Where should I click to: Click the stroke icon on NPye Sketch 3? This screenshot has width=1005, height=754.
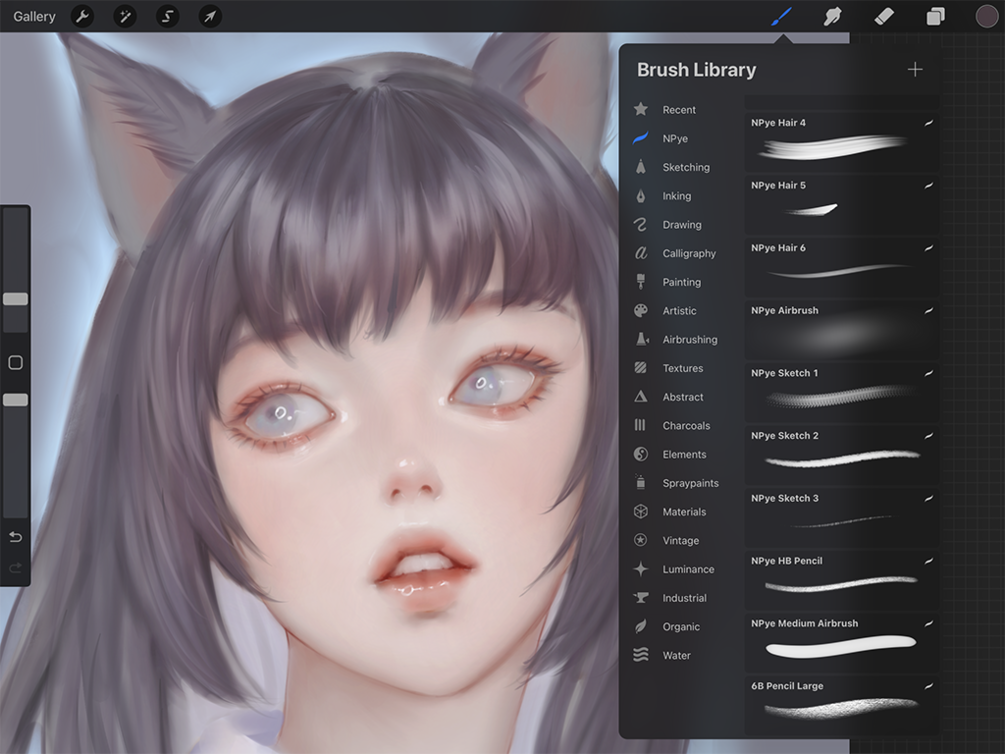928,498
